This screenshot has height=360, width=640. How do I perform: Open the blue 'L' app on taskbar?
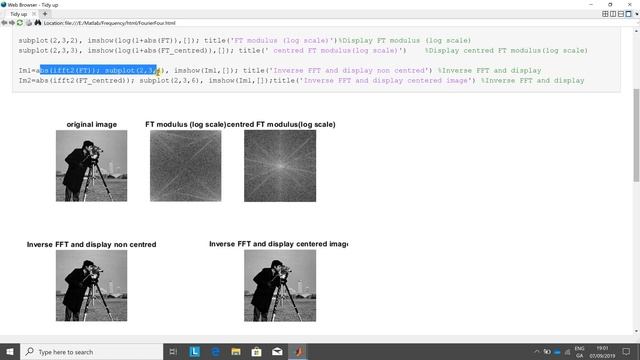[194, 351]
